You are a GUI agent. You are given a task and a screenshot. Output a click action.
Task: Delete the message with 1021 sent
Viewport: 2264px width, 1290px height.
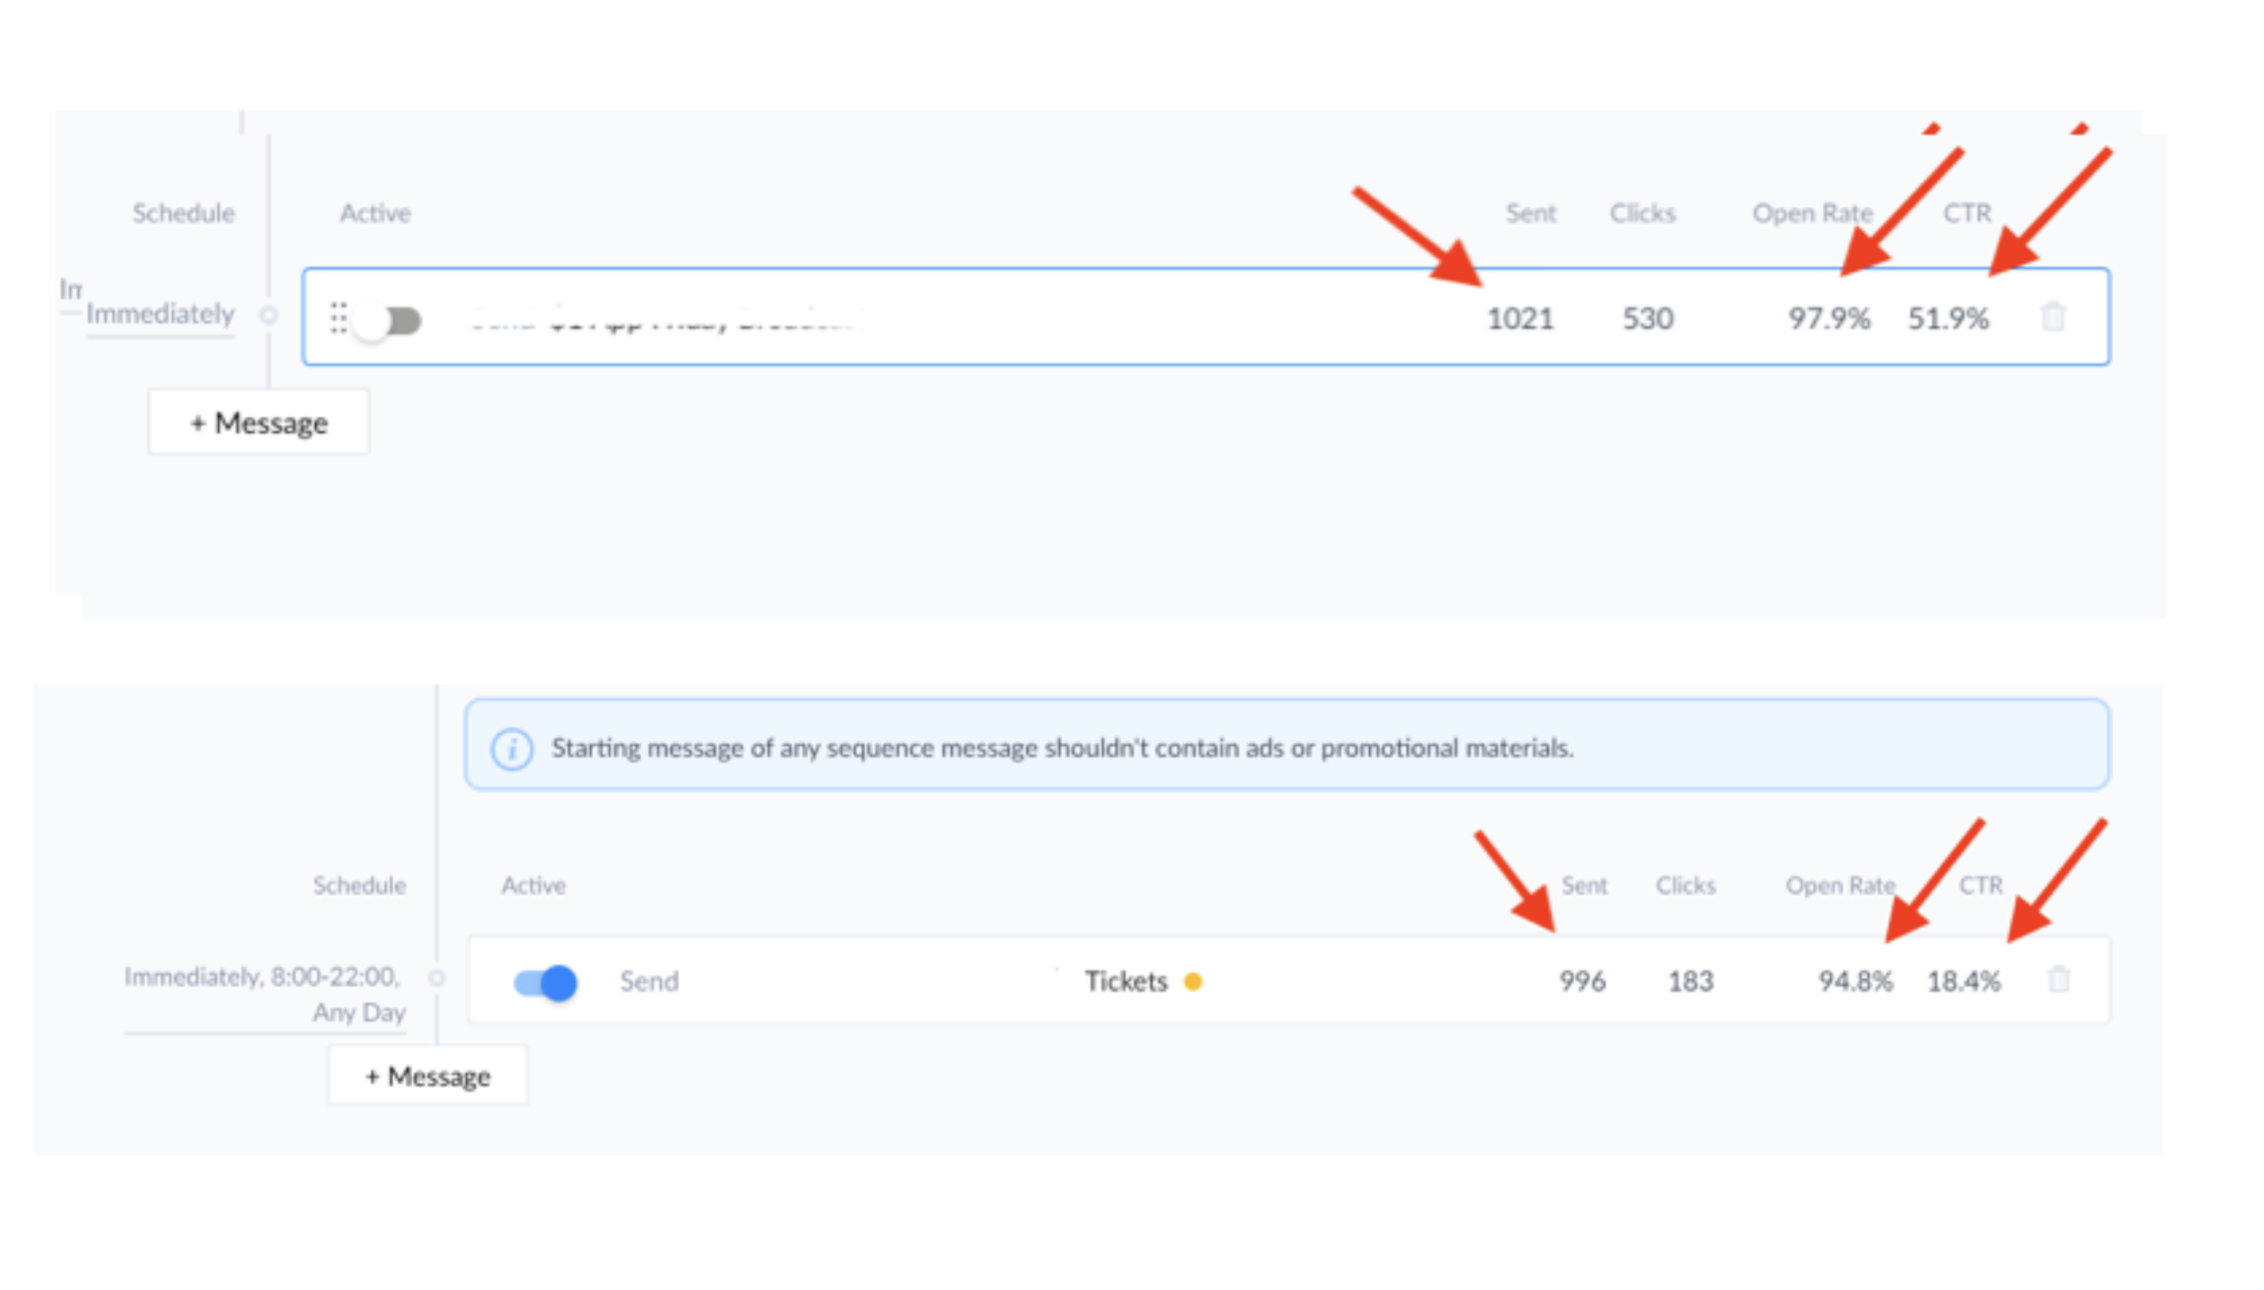coord(2053,317)
